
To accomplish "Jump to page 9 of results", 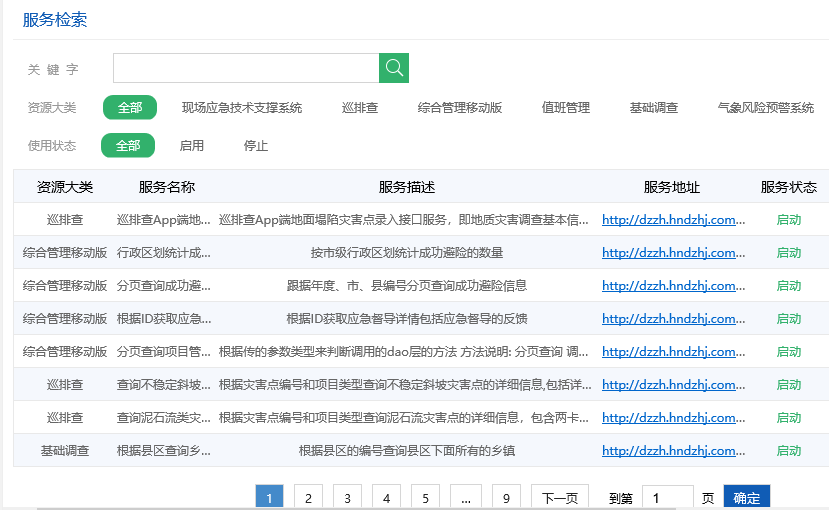I will (507, 498).
